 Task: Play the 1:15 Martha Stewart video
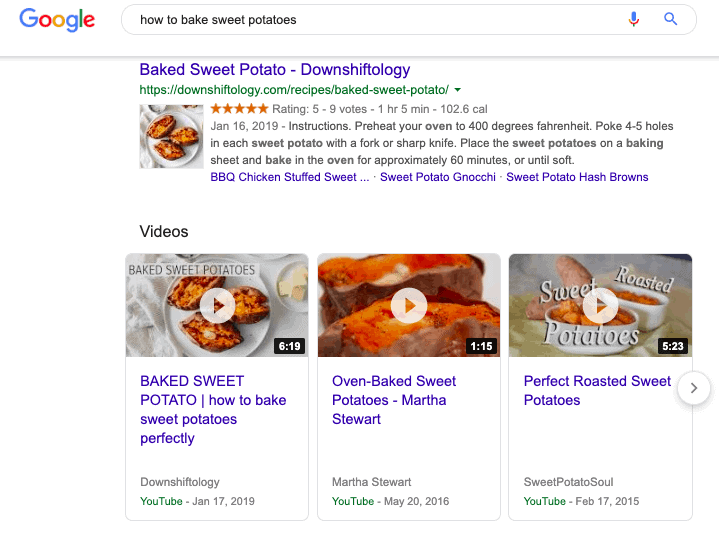pos(409,305)
